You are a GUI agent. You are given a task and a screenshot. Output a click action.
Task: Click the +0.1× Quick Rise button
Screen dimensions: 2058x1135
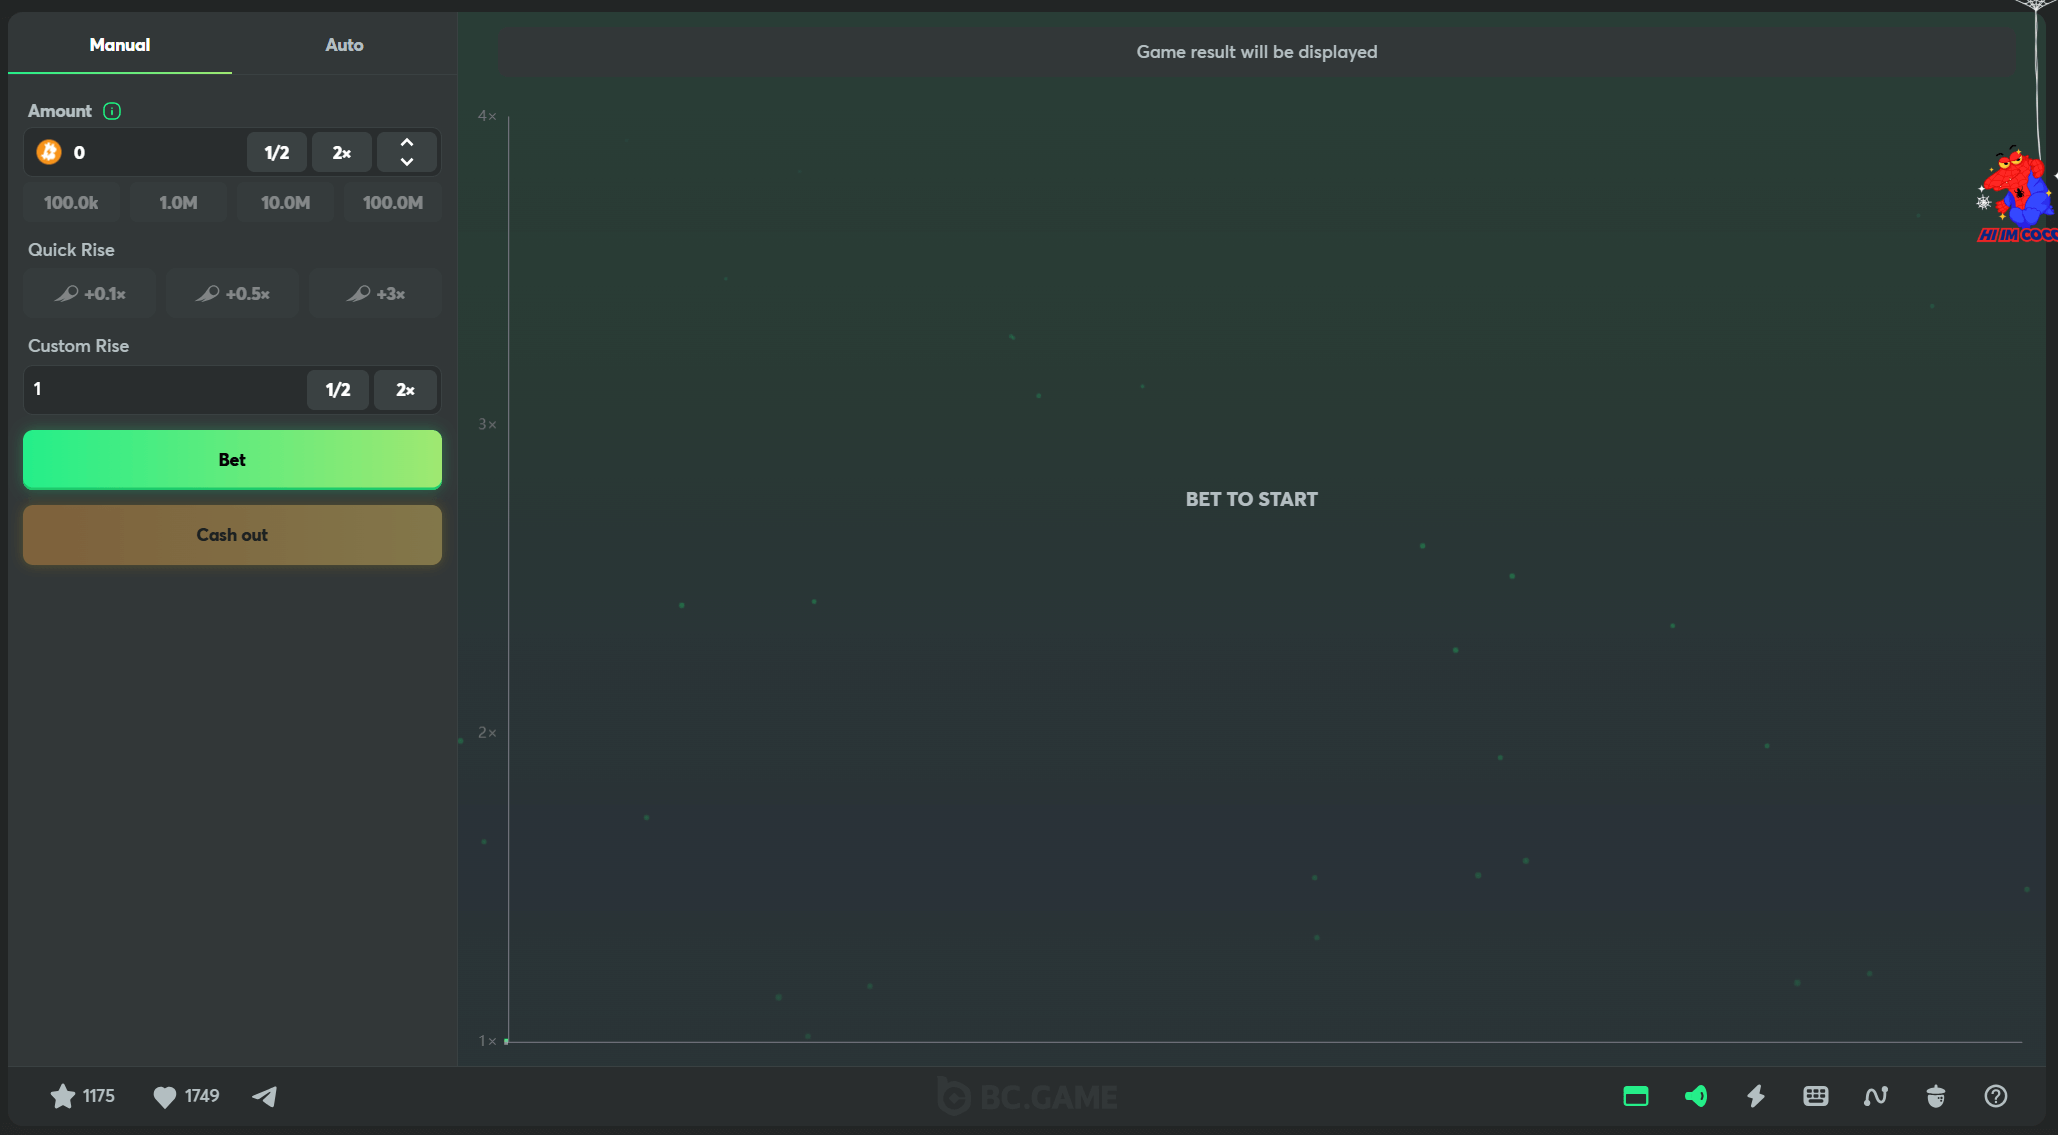pos(90,293)
